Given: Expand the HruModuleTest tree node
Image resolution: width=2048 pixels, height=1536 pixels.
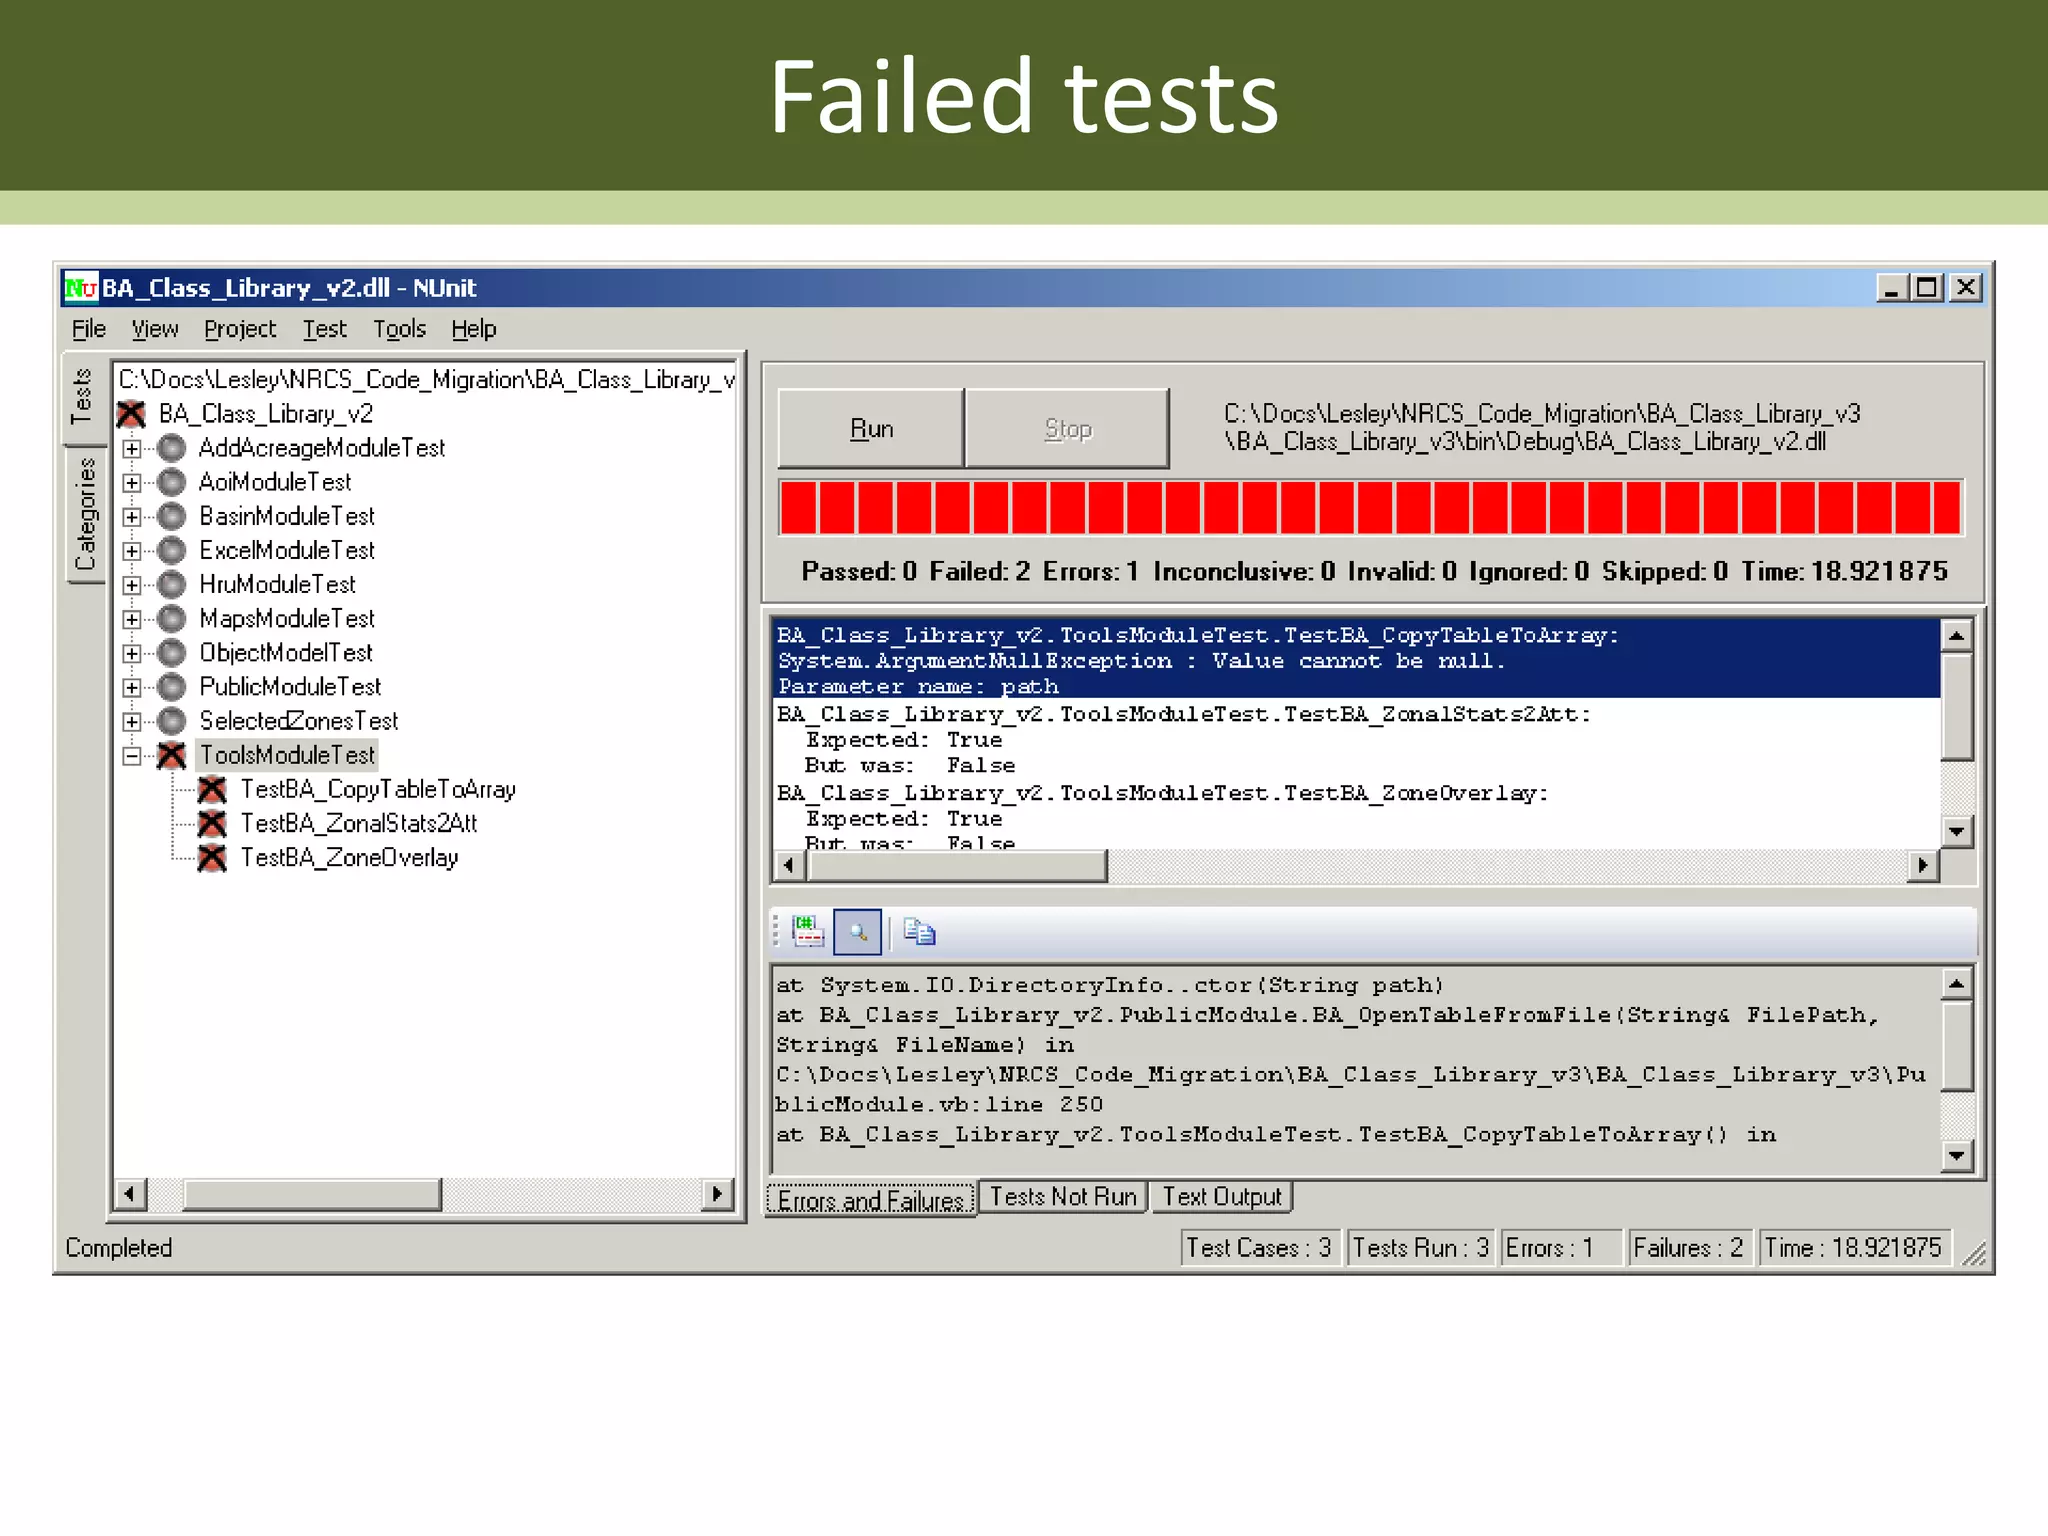Looking at the screenshot, I should coord(132,585).
